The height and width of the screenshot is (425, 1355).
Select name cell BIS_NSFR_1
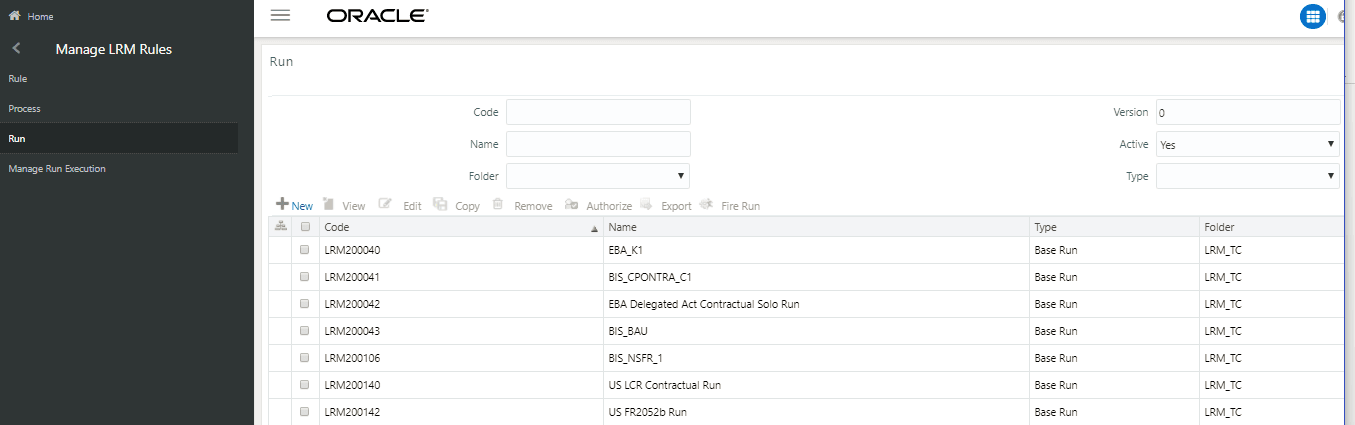637,358
